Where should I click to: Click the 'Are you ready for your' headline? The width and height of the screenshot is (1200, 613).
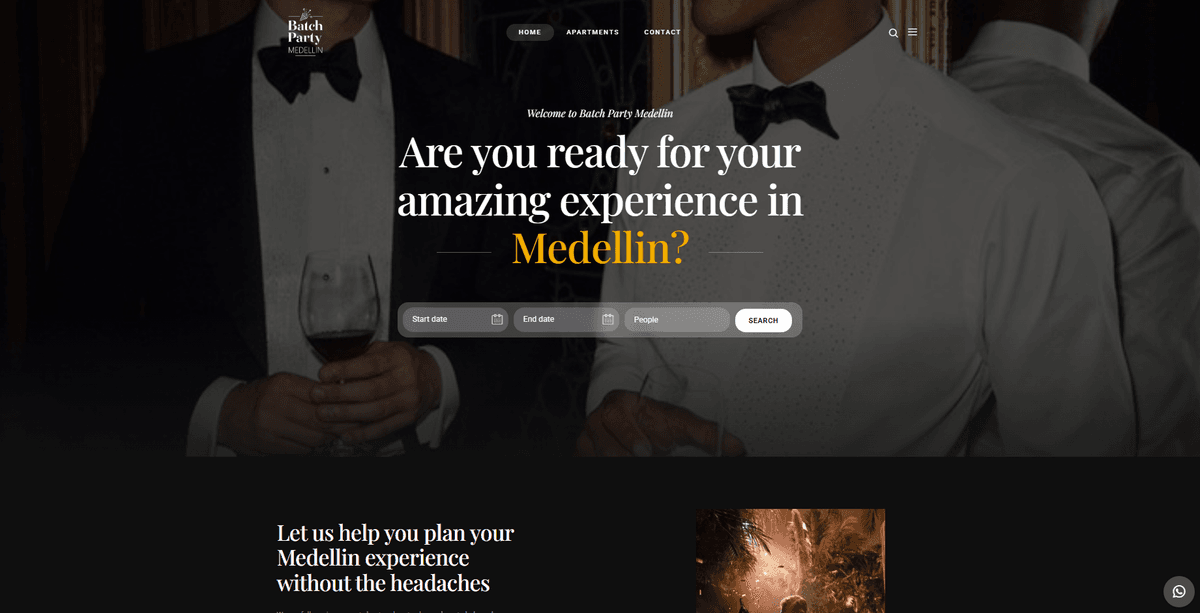pyautogui.click(x=600, y=152)
